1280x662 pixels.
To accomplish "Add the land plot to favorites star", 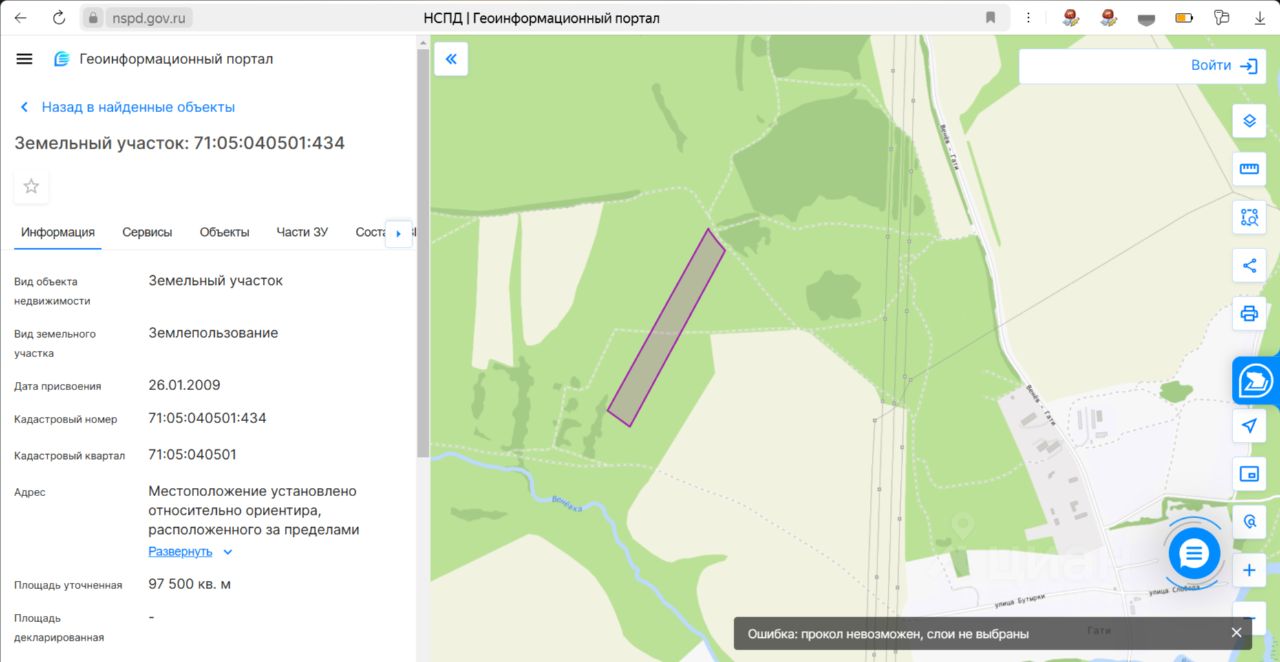I will click(31, 186).
